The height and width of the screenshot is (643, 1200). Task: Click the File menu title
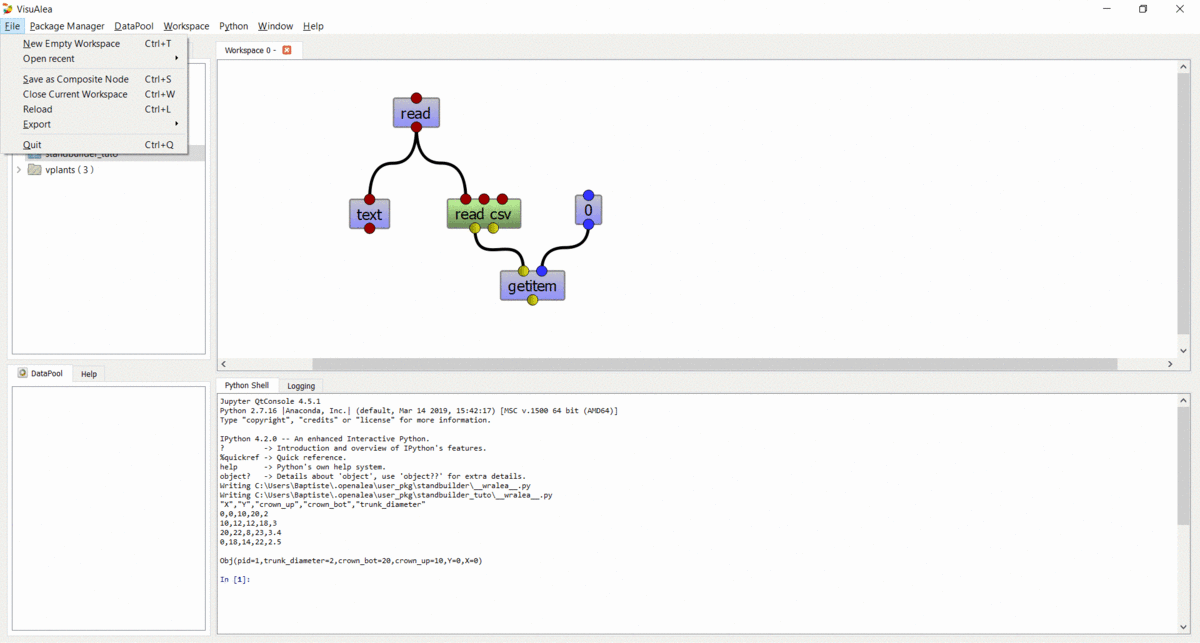12,26
